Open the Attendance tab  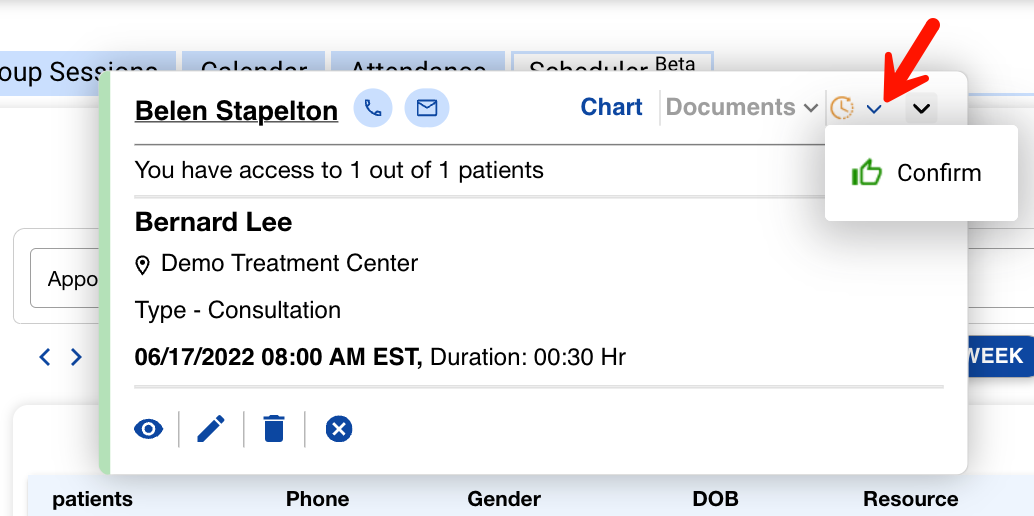[418, 66]
